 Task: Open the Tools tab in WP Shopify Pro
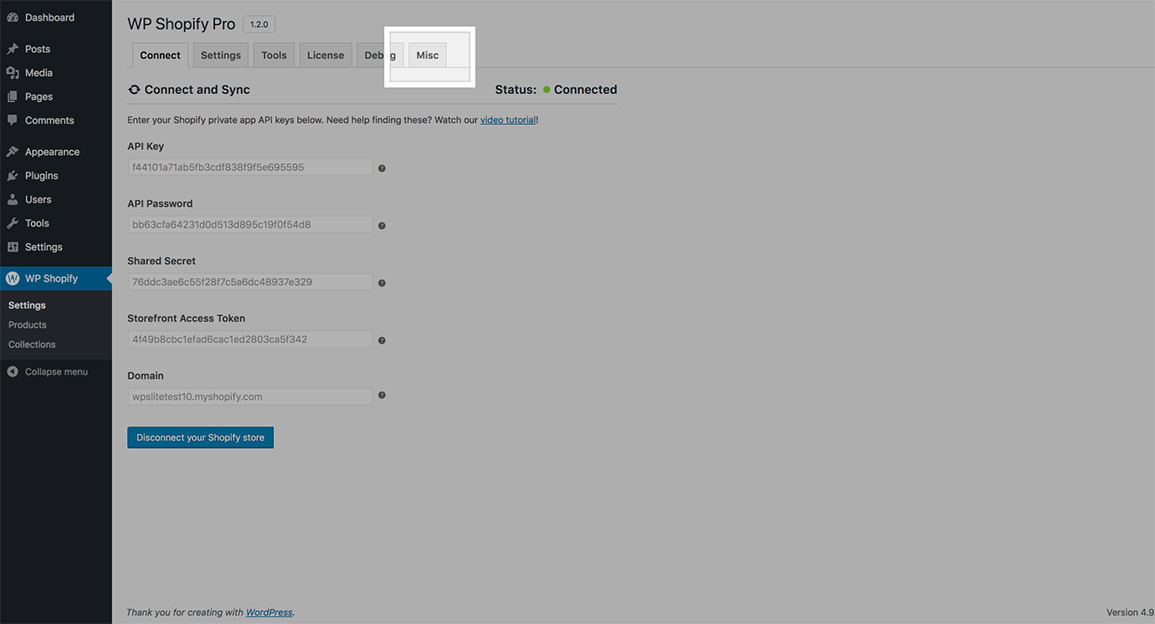click(x=274, y=55)
